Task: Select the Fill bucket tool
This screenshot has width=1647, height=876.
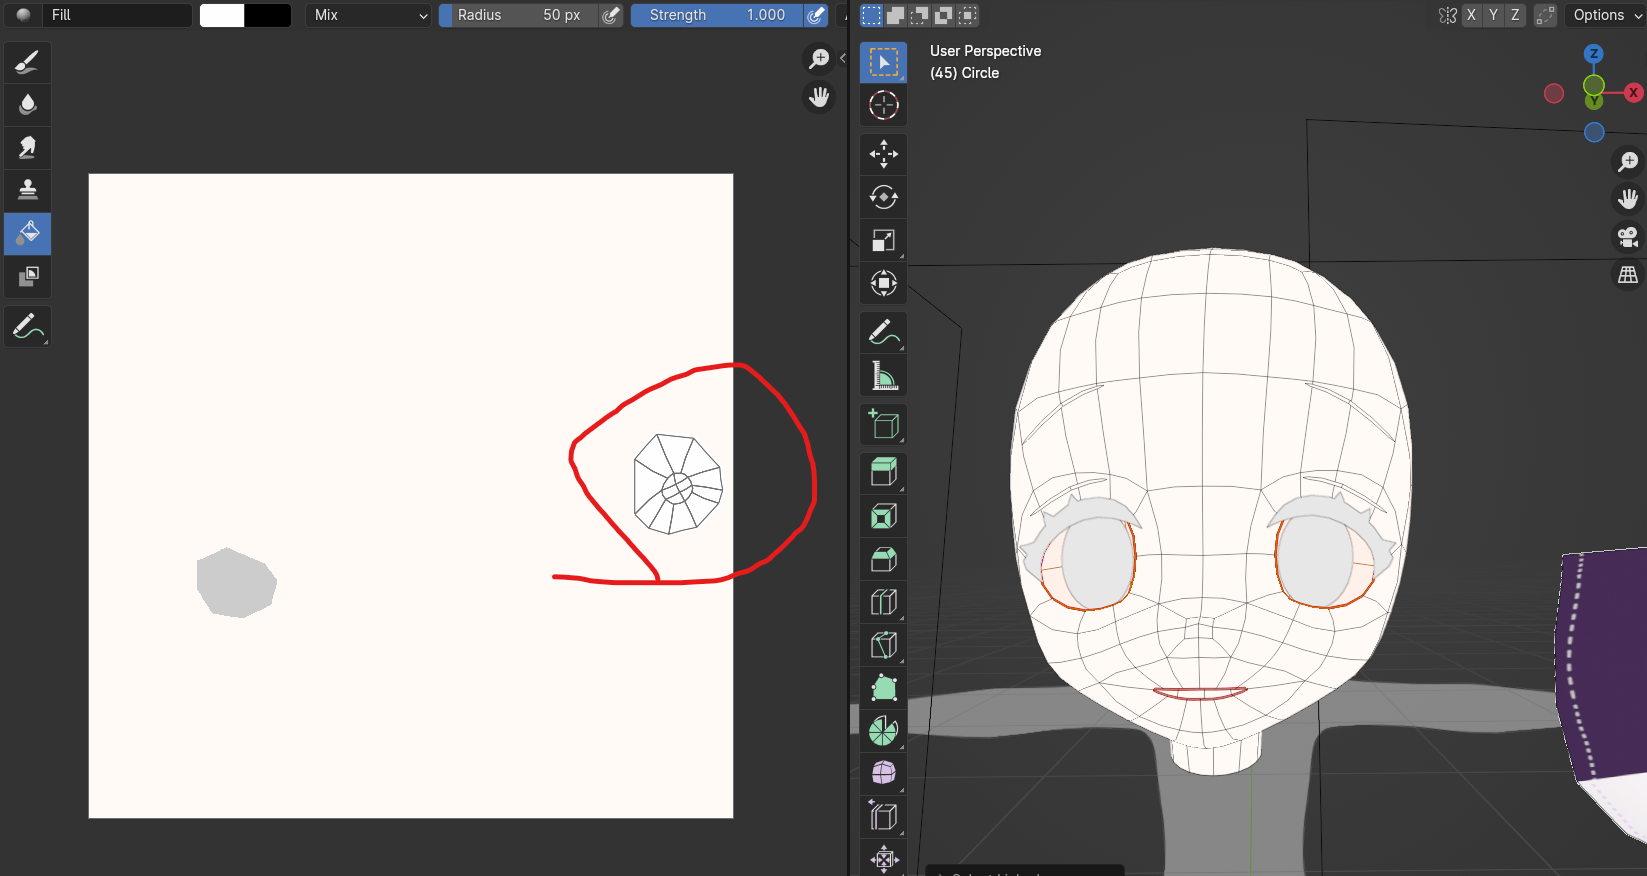Action: pyautogui.click(x=28, y=233)
